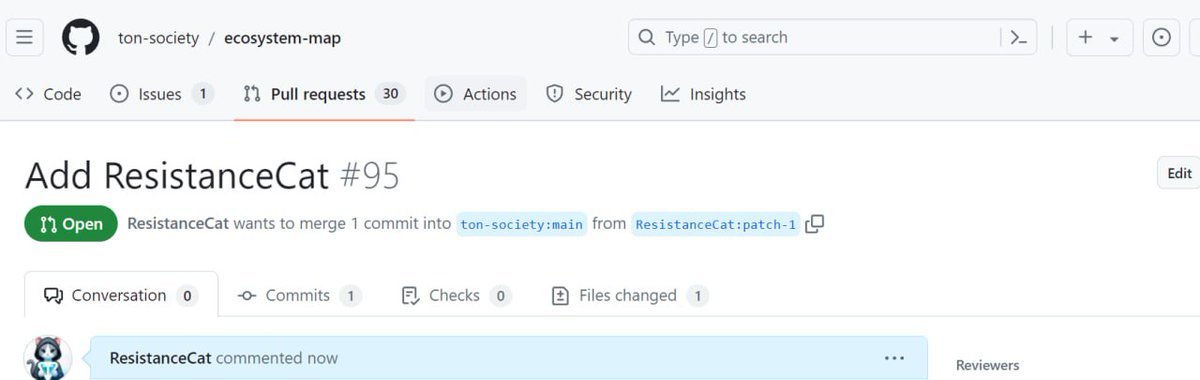This screenshot has height=380, width=1200.
Task: Open the Pull requests tab
Action: coord(324,94)
